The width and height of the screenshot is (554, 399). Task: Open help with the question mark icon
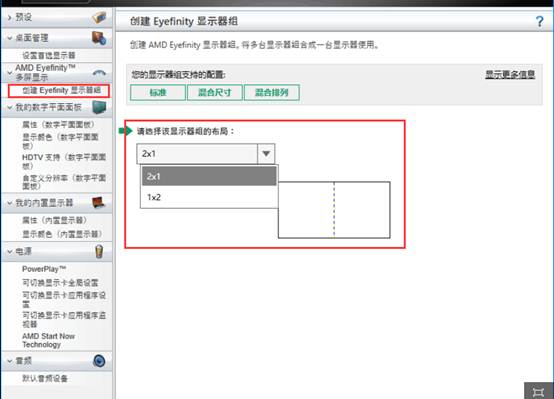(x=540, y=22)
